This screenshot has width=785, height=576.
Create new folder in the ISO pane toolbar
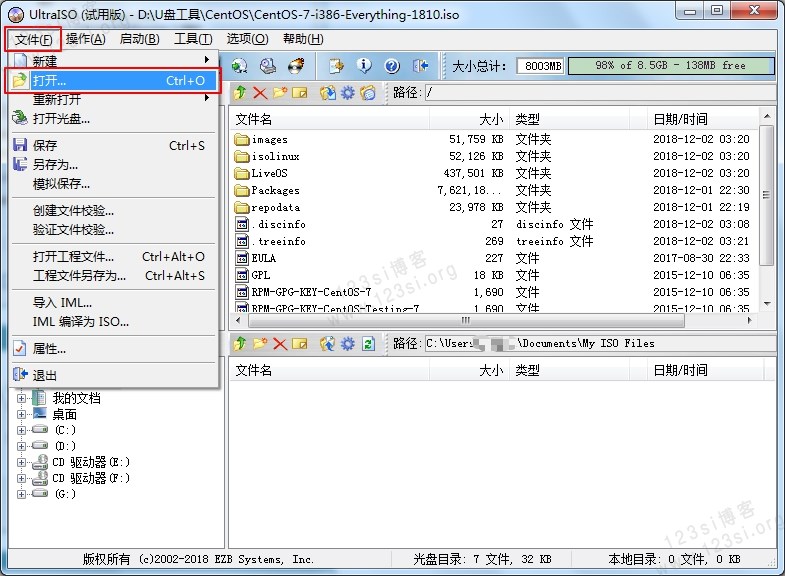pyautogui.click(x=279, y=93)
